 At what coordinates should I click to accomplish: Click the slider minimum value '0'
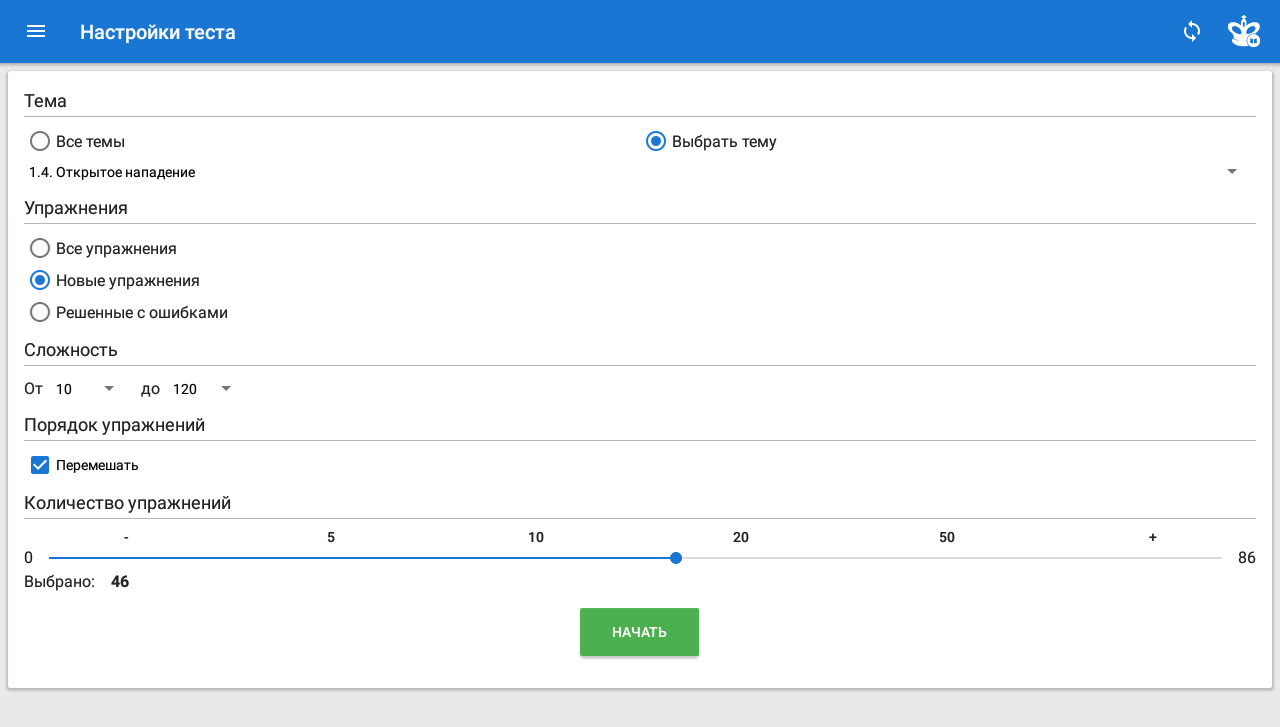point(29,558)
